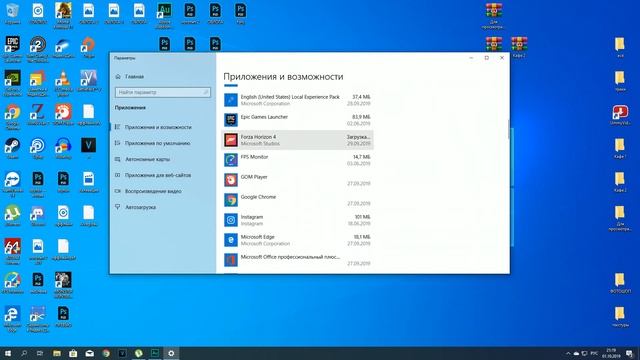
Task: Click the Forza Horizon 4 app icon
Action: click(x=231, y=140)
